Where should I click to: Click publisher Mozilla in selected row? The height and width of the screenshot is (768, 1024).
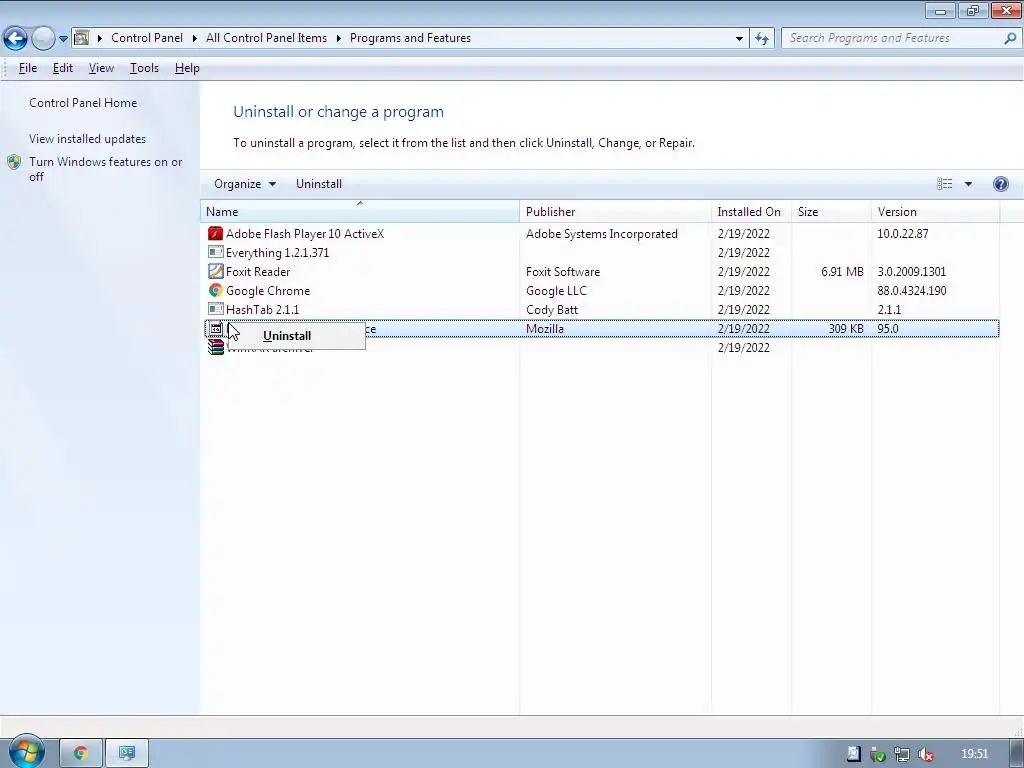click(545, 328)
